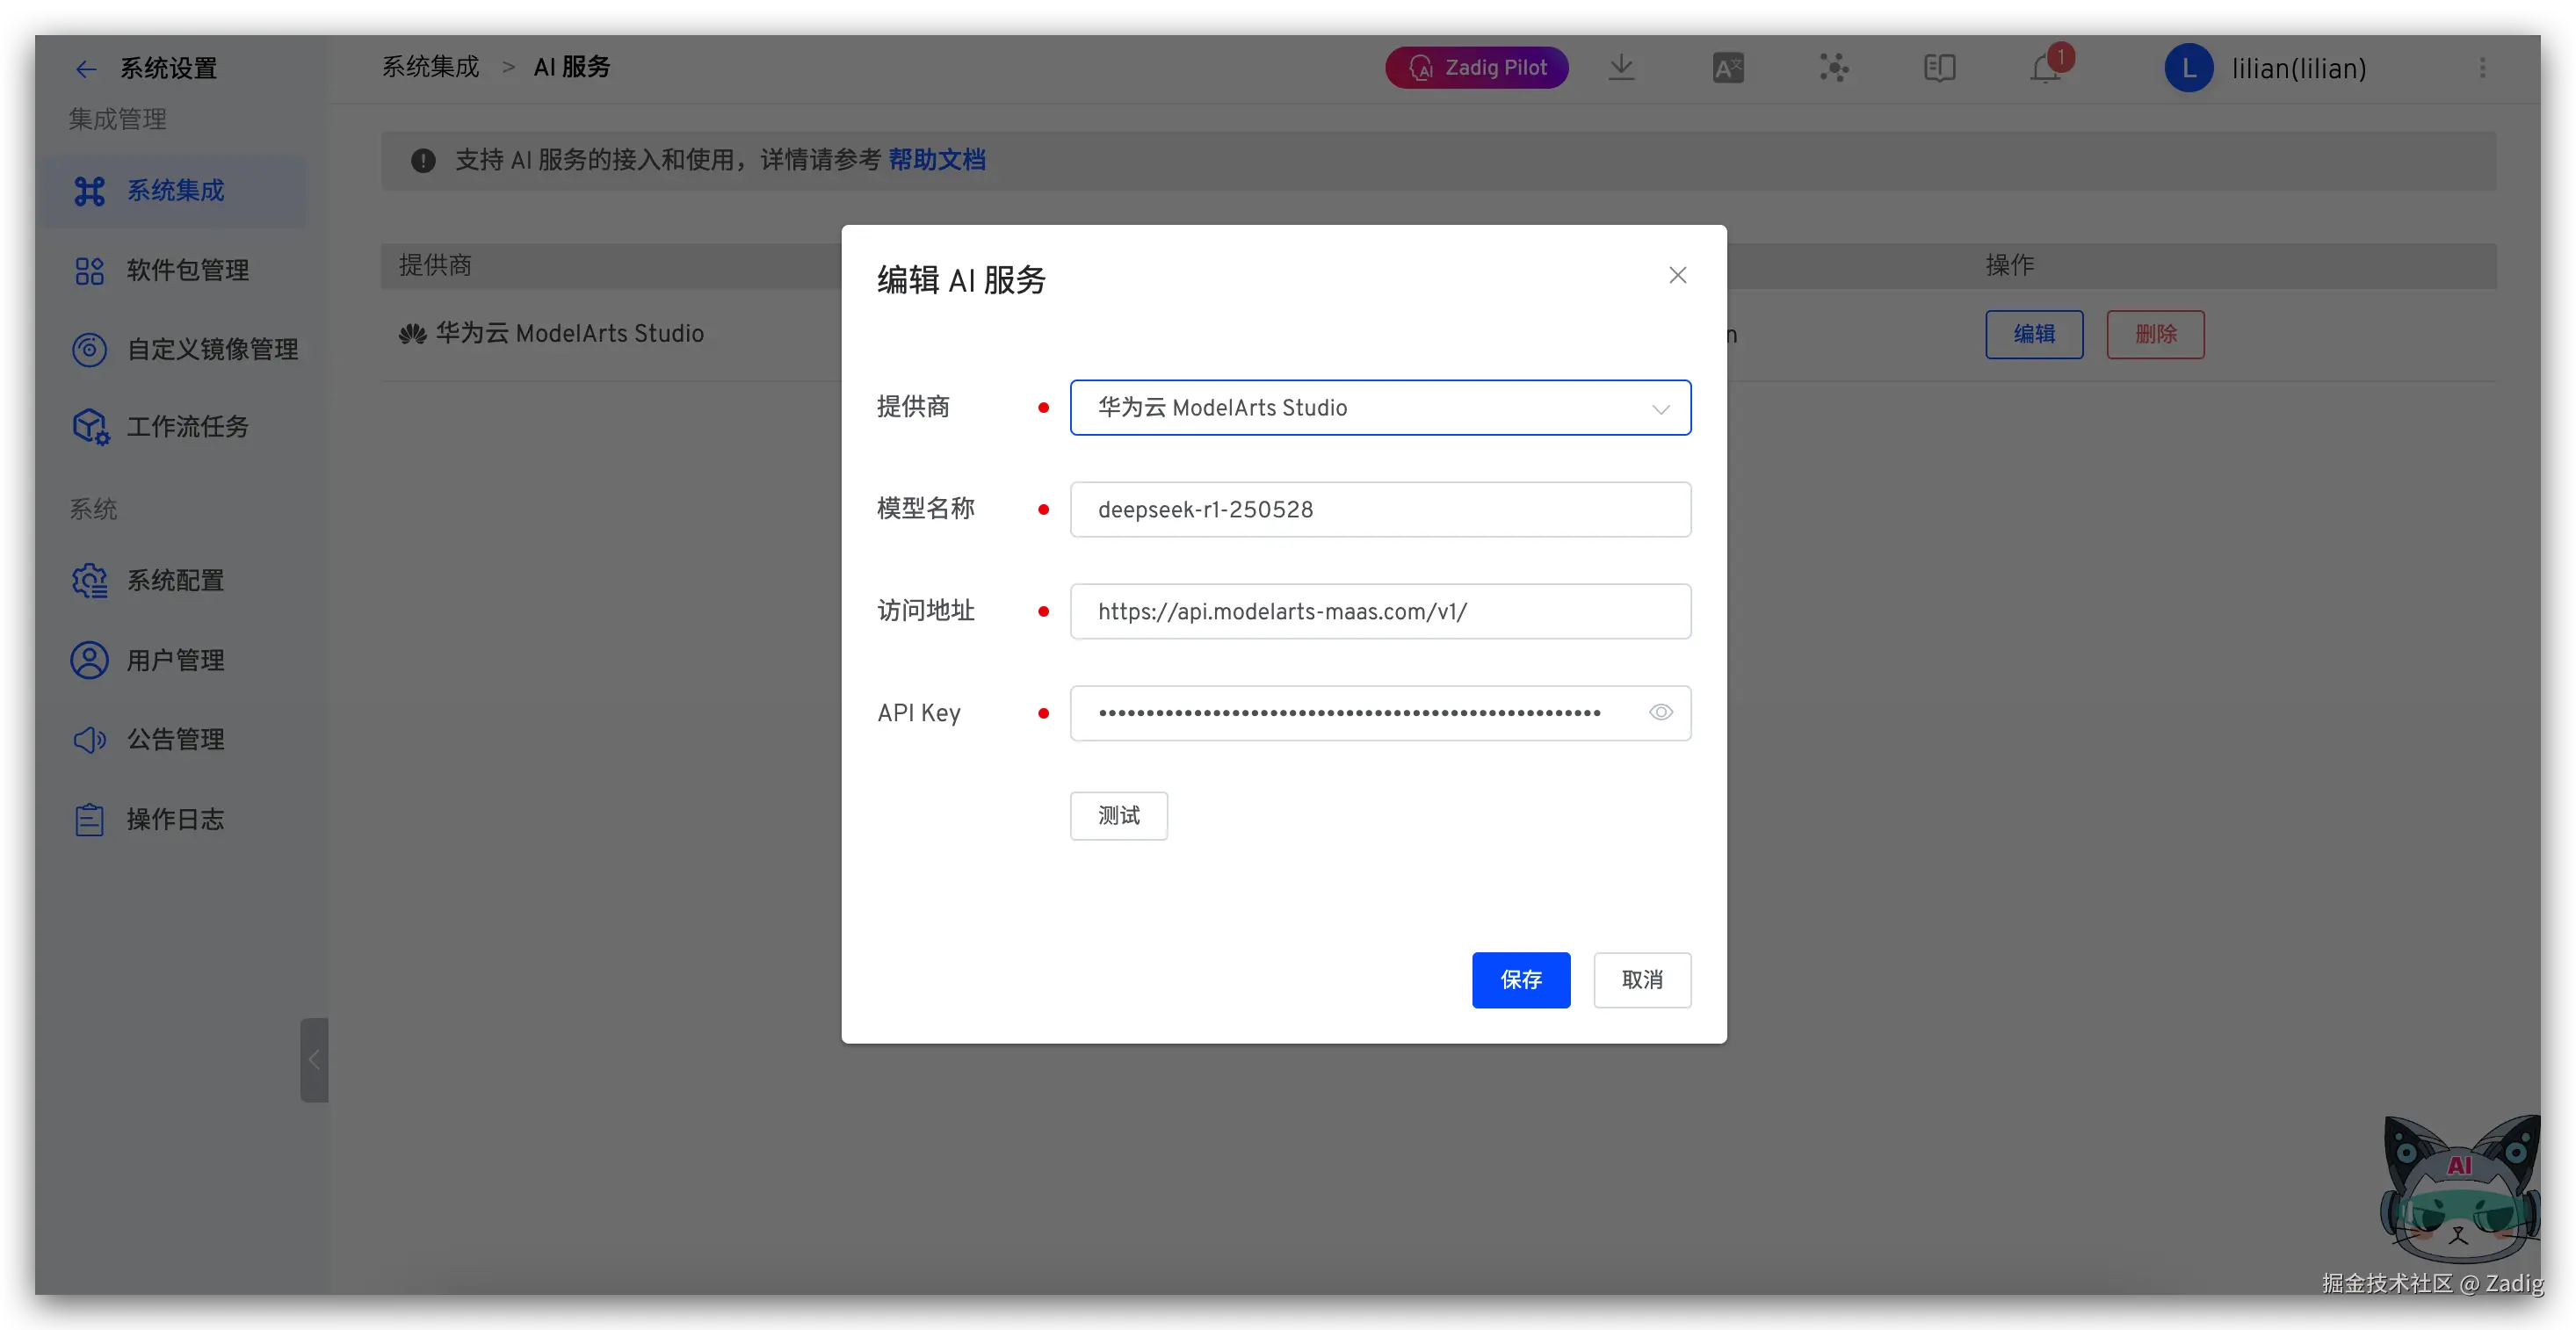The width and height of the screenshot is (2576, 1330).
Task: Open the three-dot user menu
Action: click(x=2482, y=68)
